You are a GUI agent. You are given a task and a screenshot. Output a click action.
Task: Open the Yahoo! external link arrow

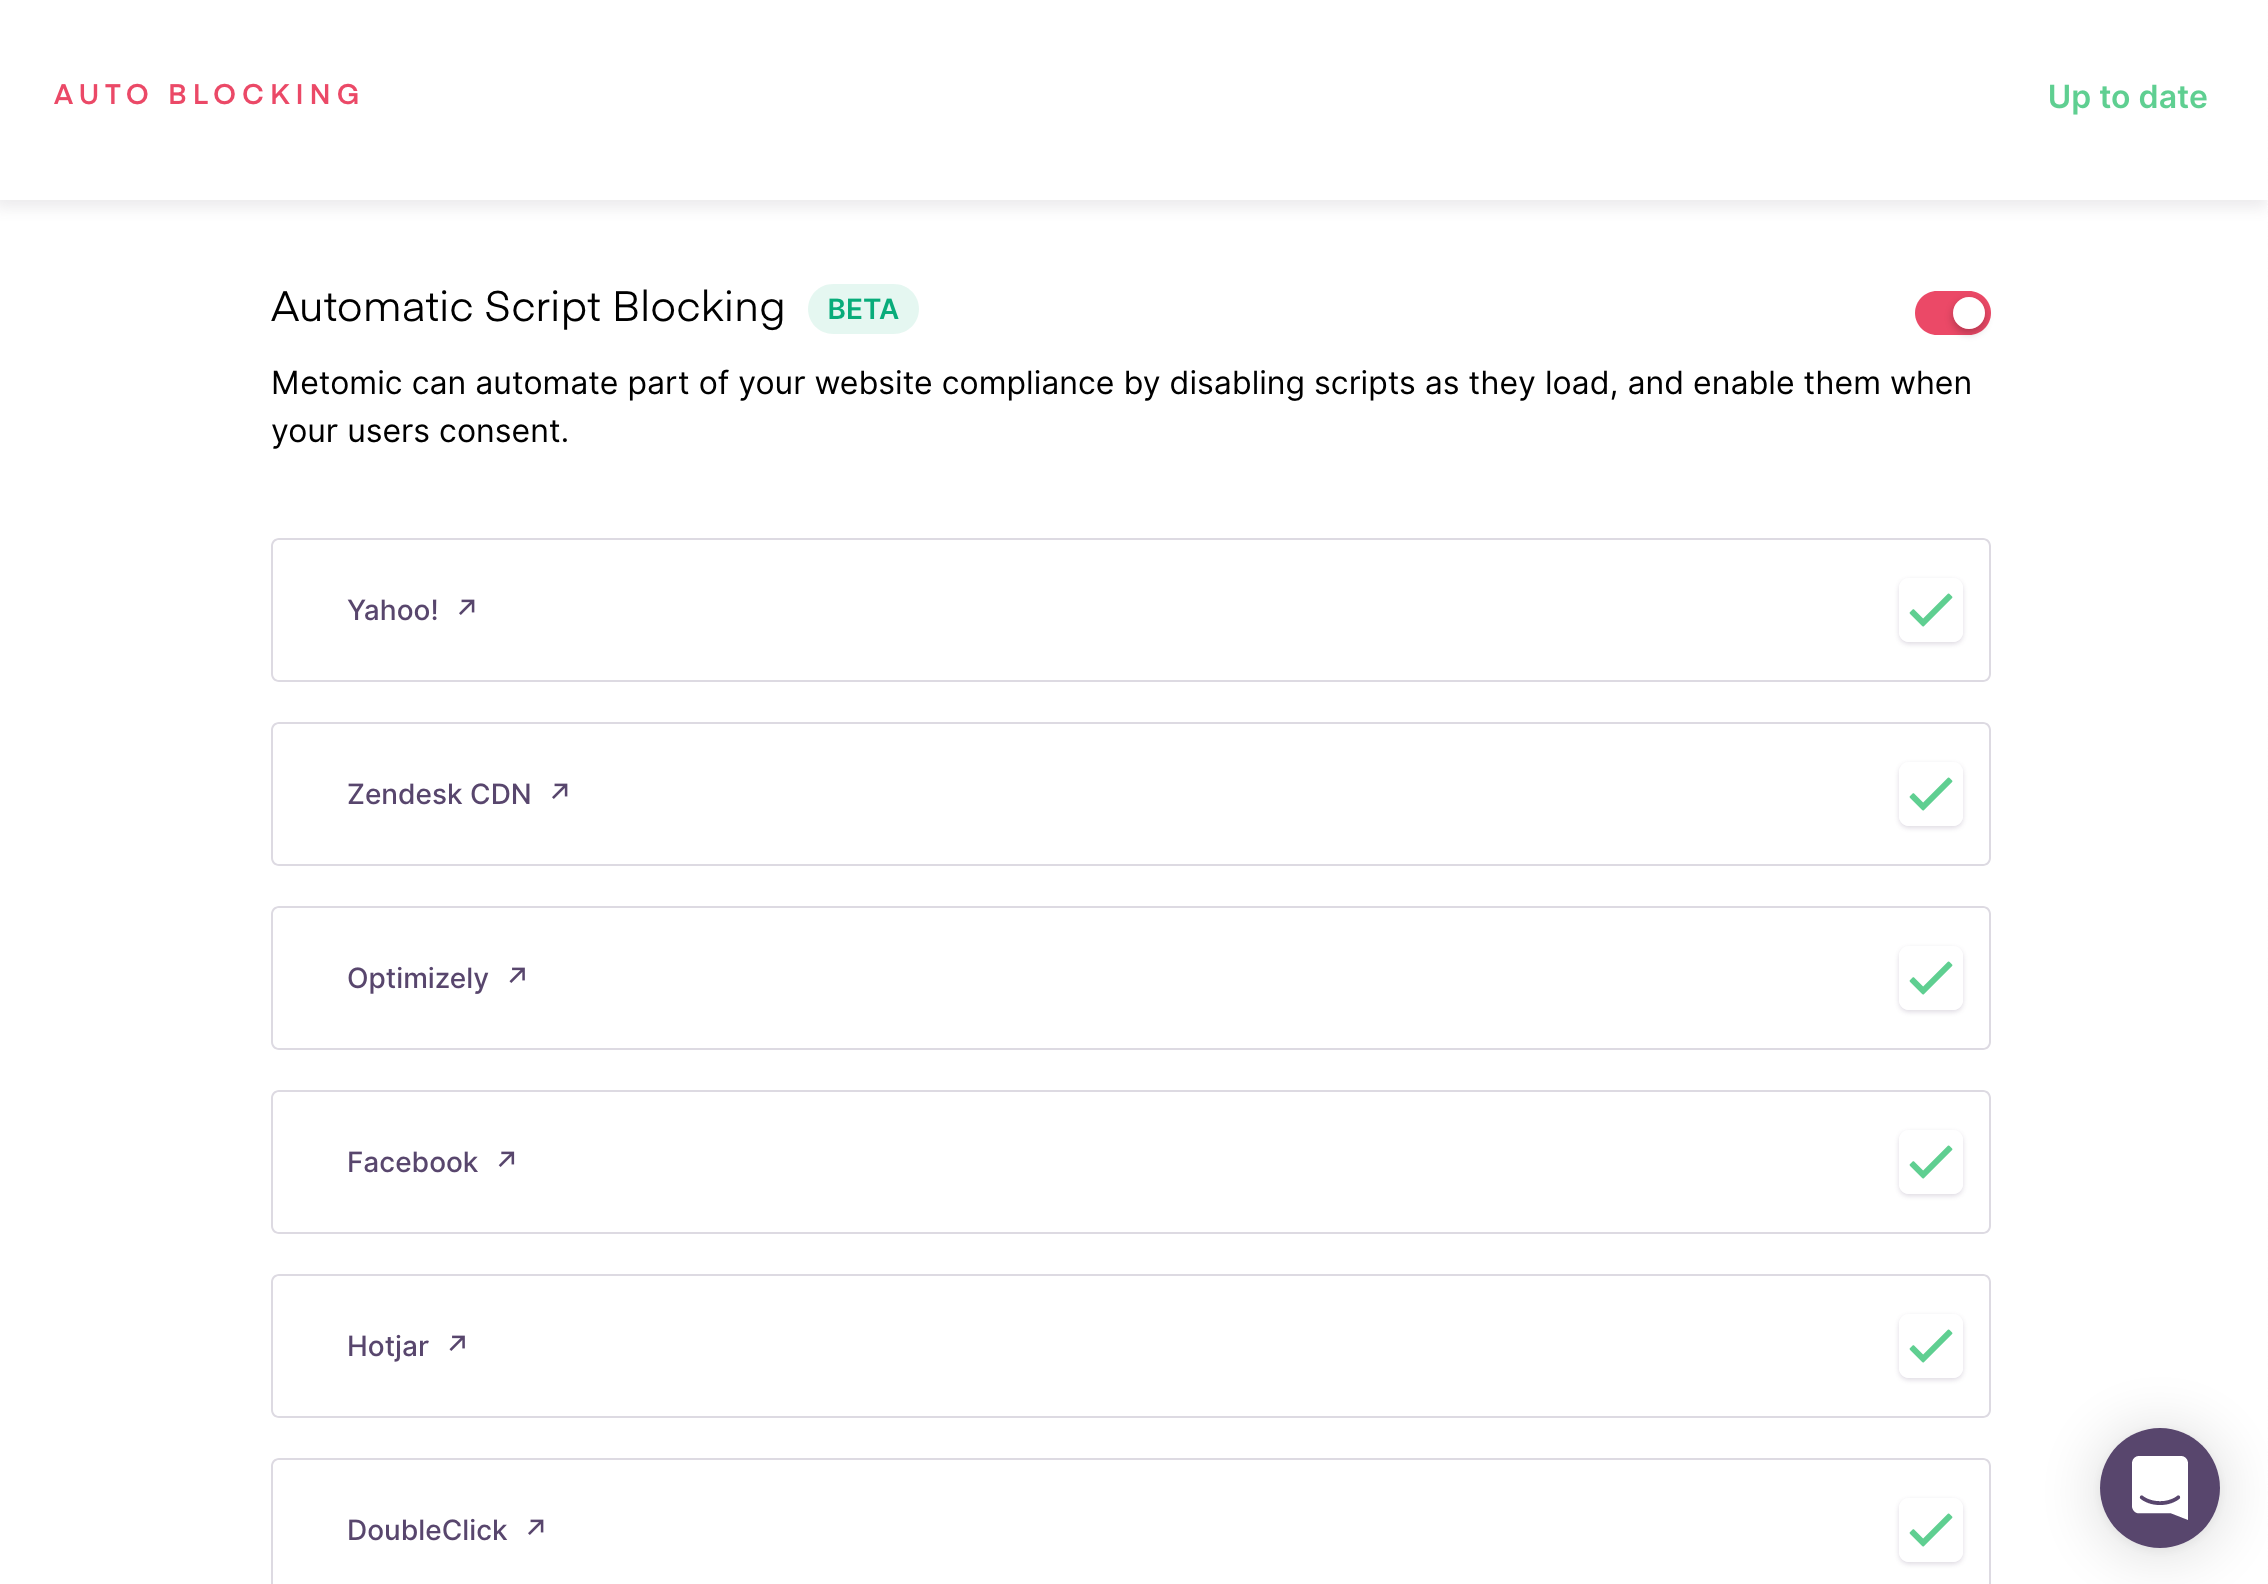coord(467,607)
